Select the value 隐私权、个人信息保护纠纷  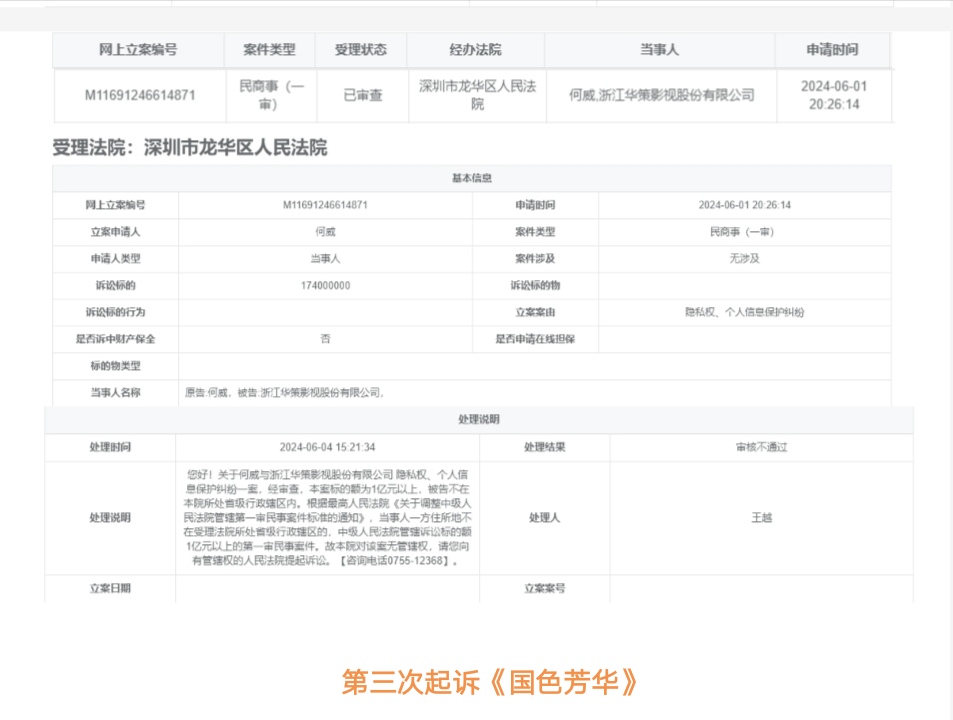745,312
